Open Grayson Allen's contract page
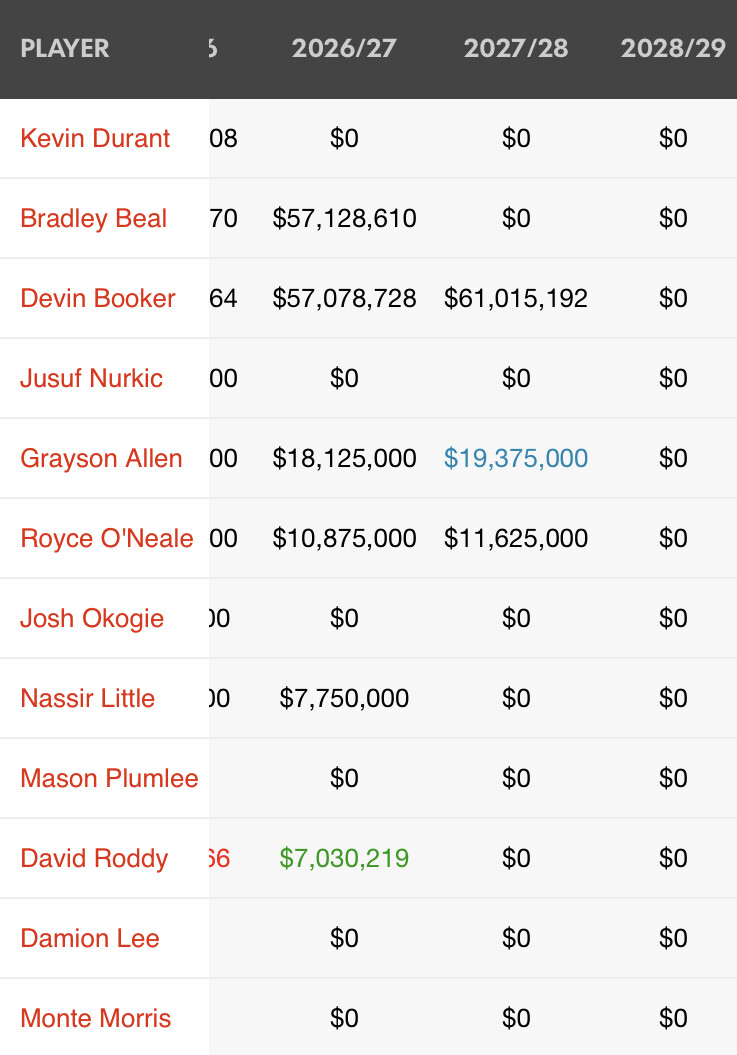Image resolution: width=737 pixels, height=1055 pixels. click(x=101, y=458)
